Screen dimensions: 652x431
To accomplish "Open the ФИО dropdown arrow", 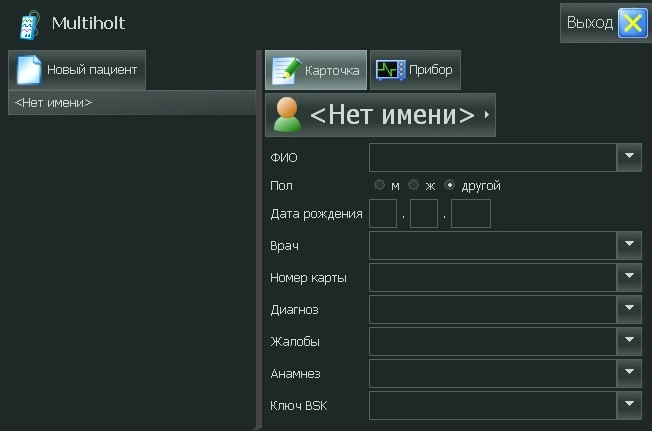I will (x=629, y=157).
